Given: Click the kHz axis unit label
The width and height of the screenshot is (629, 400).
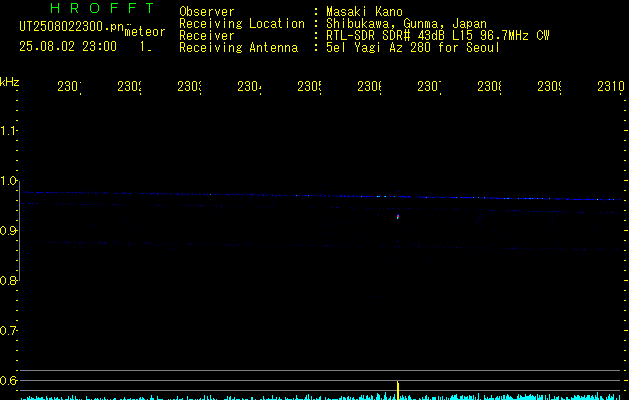Looking at the screenshot, I should (10, 82).
